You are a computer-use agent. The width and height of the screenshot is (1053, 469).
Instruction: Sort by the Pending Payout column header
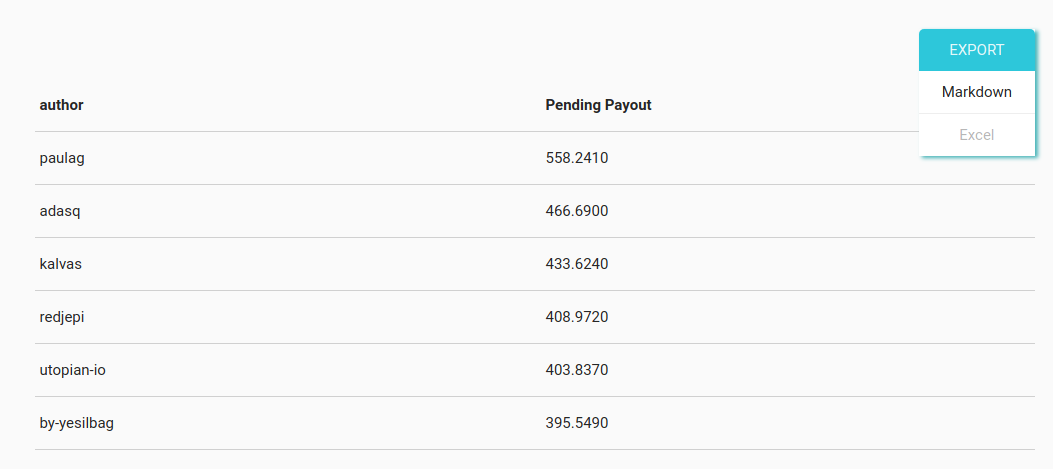click(598, 105)
